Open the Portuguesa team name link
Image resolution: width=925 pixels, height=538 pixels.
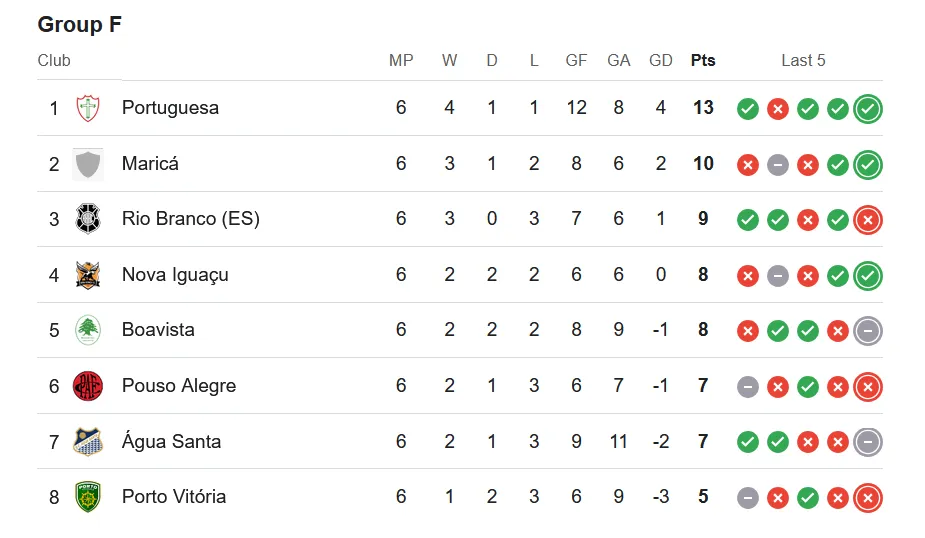pyautogui.click(x=170, y=108)
